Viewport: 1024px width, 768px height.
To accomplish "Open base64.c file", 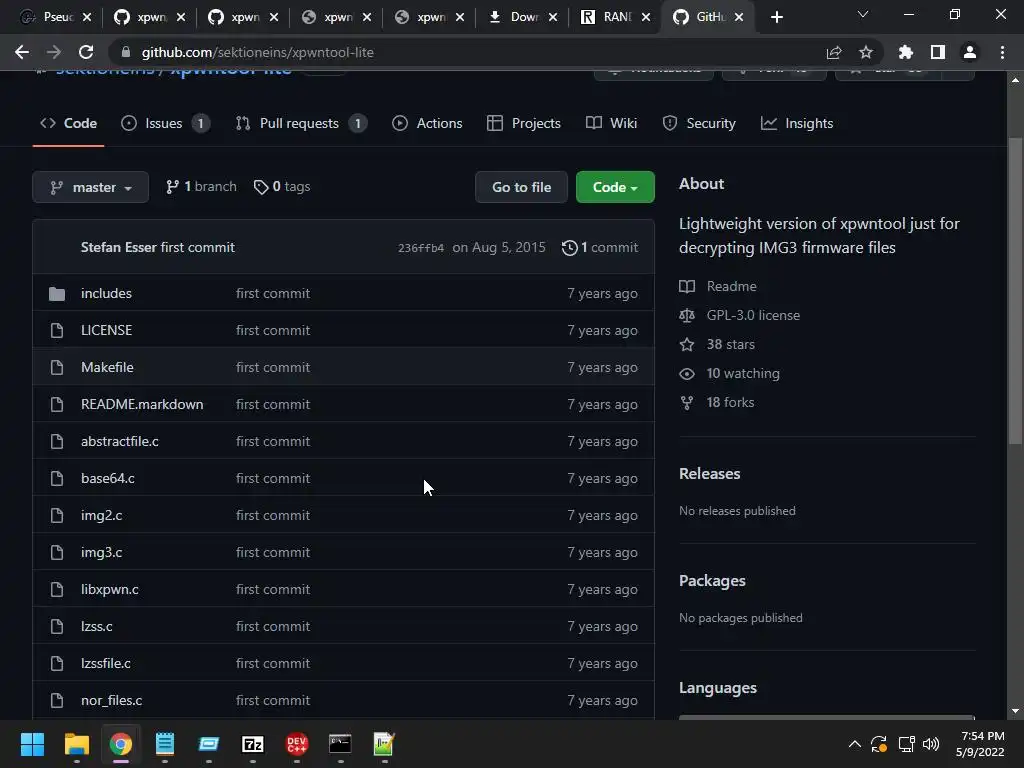I will (108, 478).
